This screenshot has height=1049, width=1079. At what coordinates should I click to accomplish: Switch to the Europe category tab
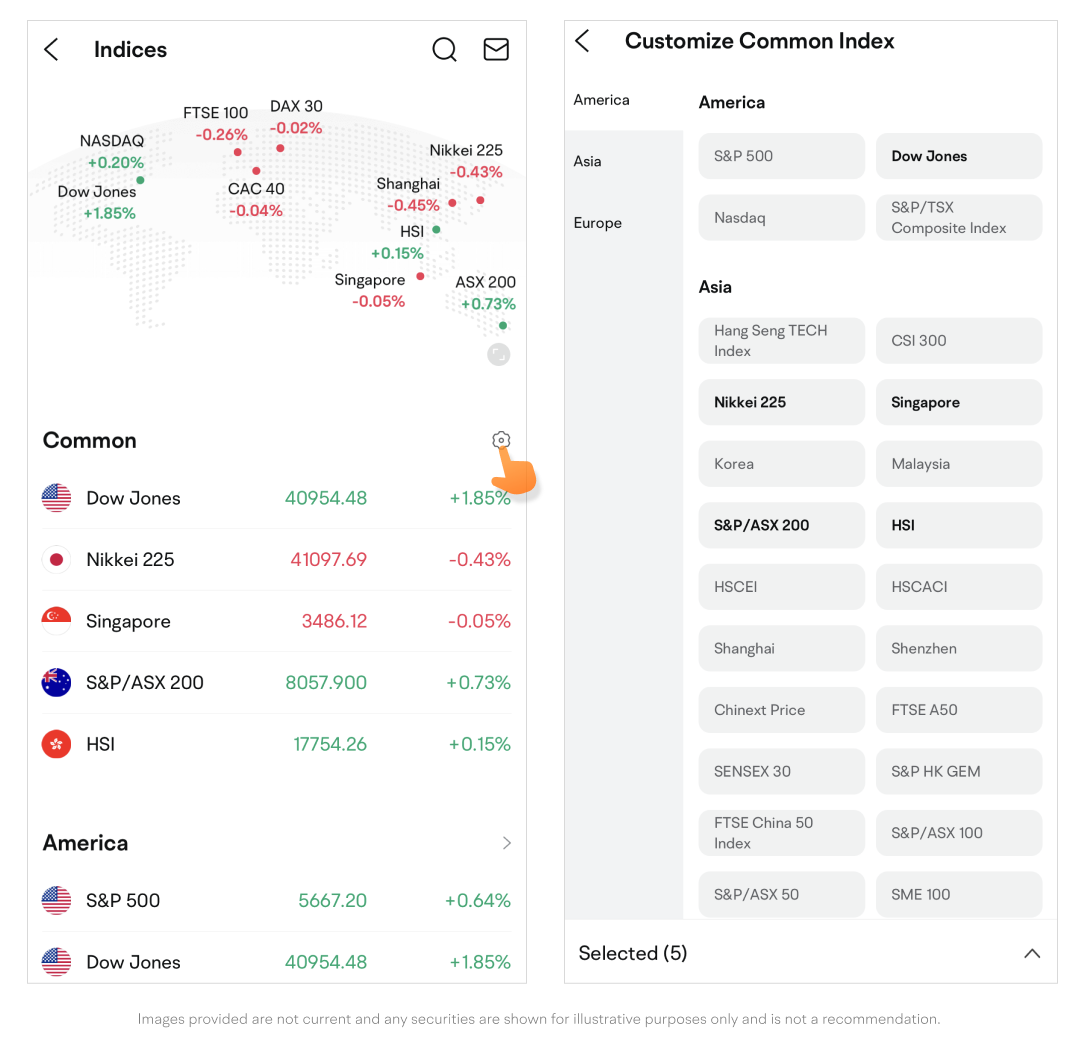[598, 223]
